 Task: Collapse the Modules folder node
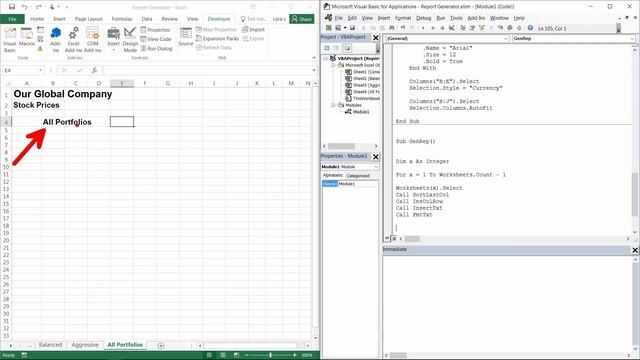(x=333, y=105)
